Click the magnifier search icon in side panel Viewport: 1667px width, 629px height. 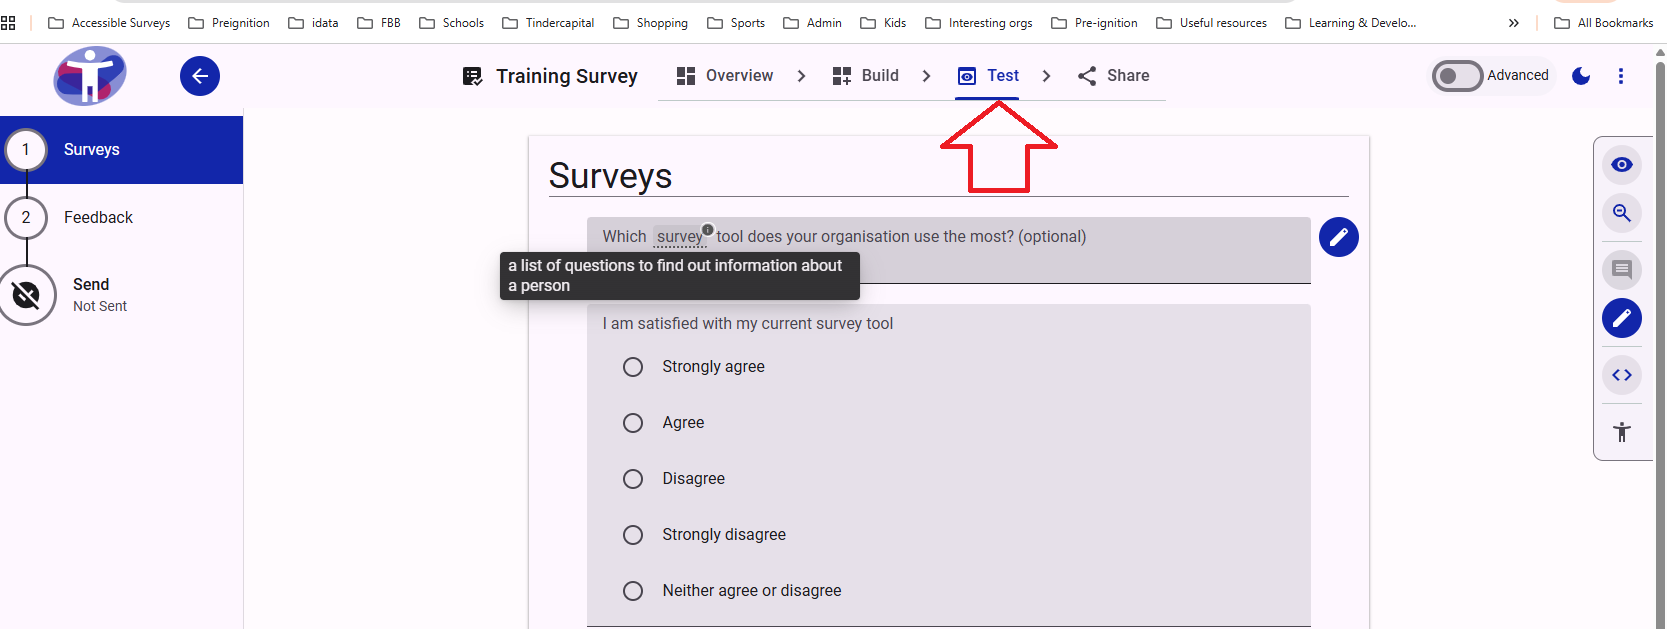tap(1621, 213)
